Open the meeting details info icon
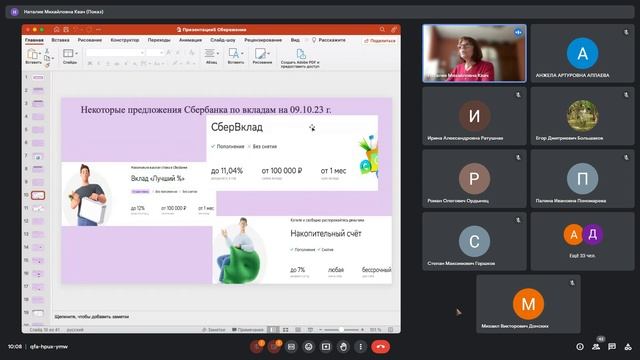 (x=580, y=347)
